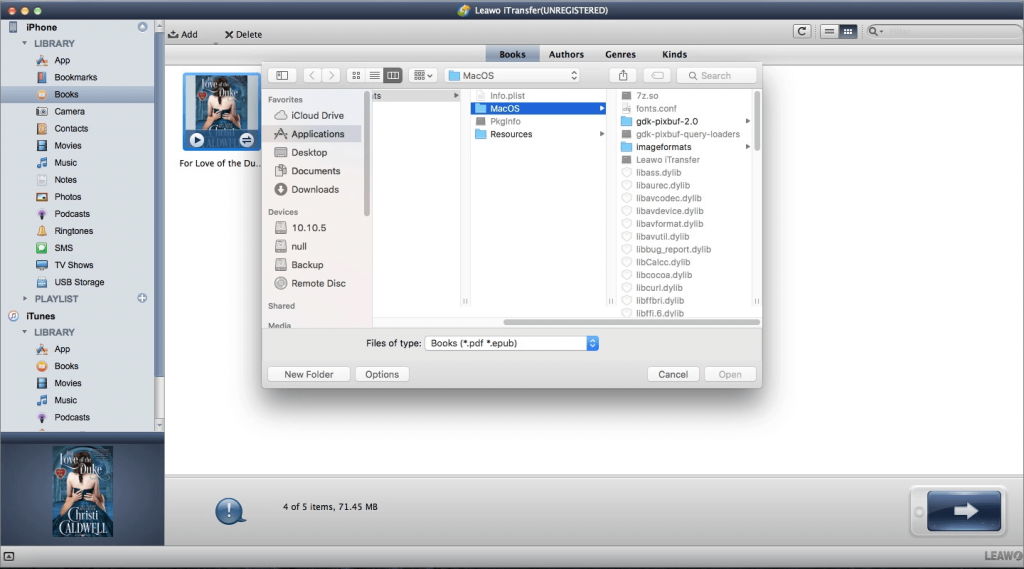This screenshot has height=569, width=1024.
Task: Switch file dialog to icon view
Action: point(356,76)
